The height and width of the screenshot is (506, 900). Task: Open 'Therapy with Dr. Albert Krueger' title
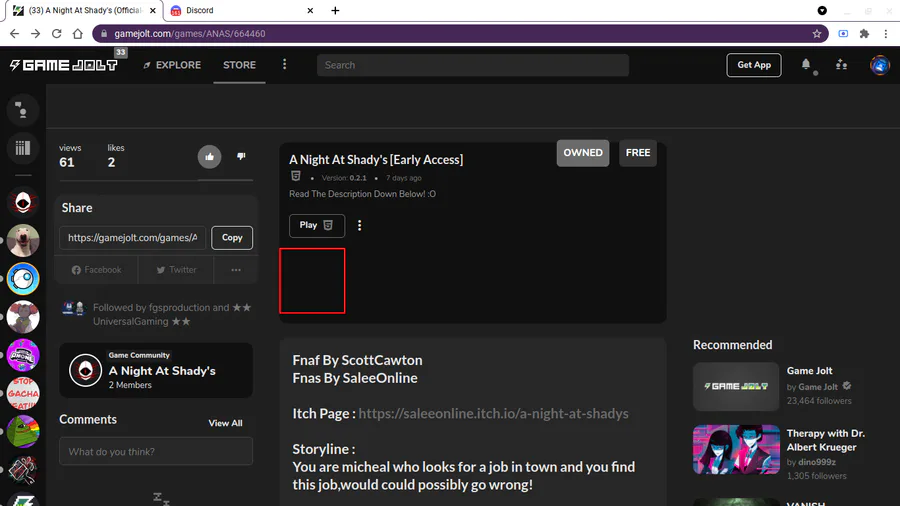[825, 440]
